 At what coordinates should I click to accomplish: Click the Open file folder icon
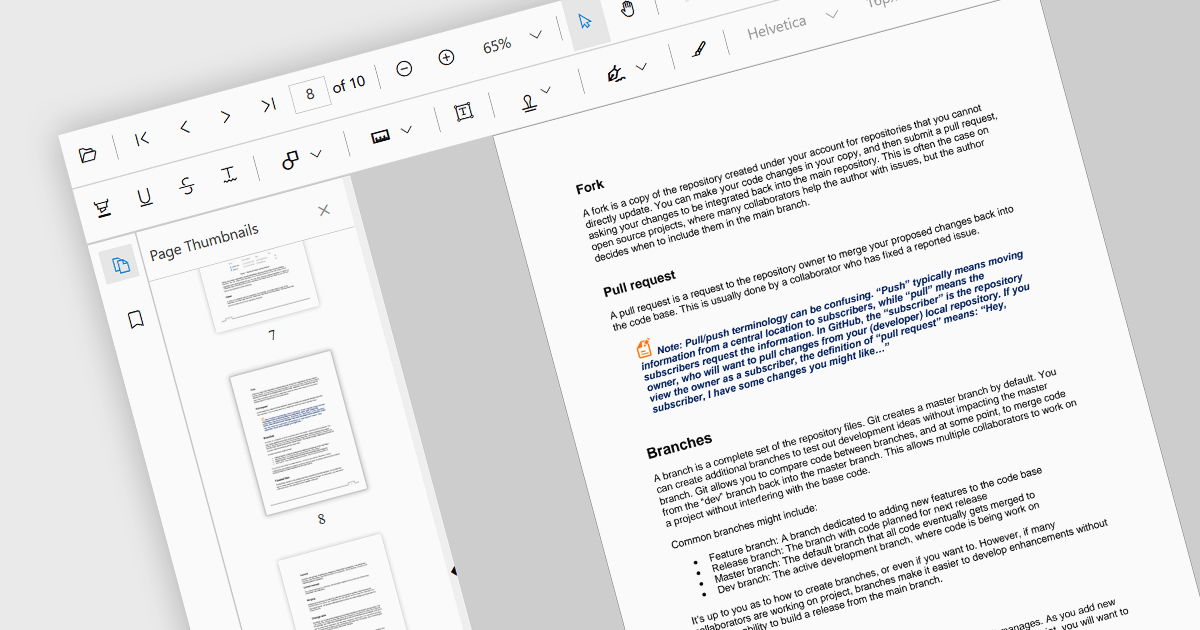(88, 155)
